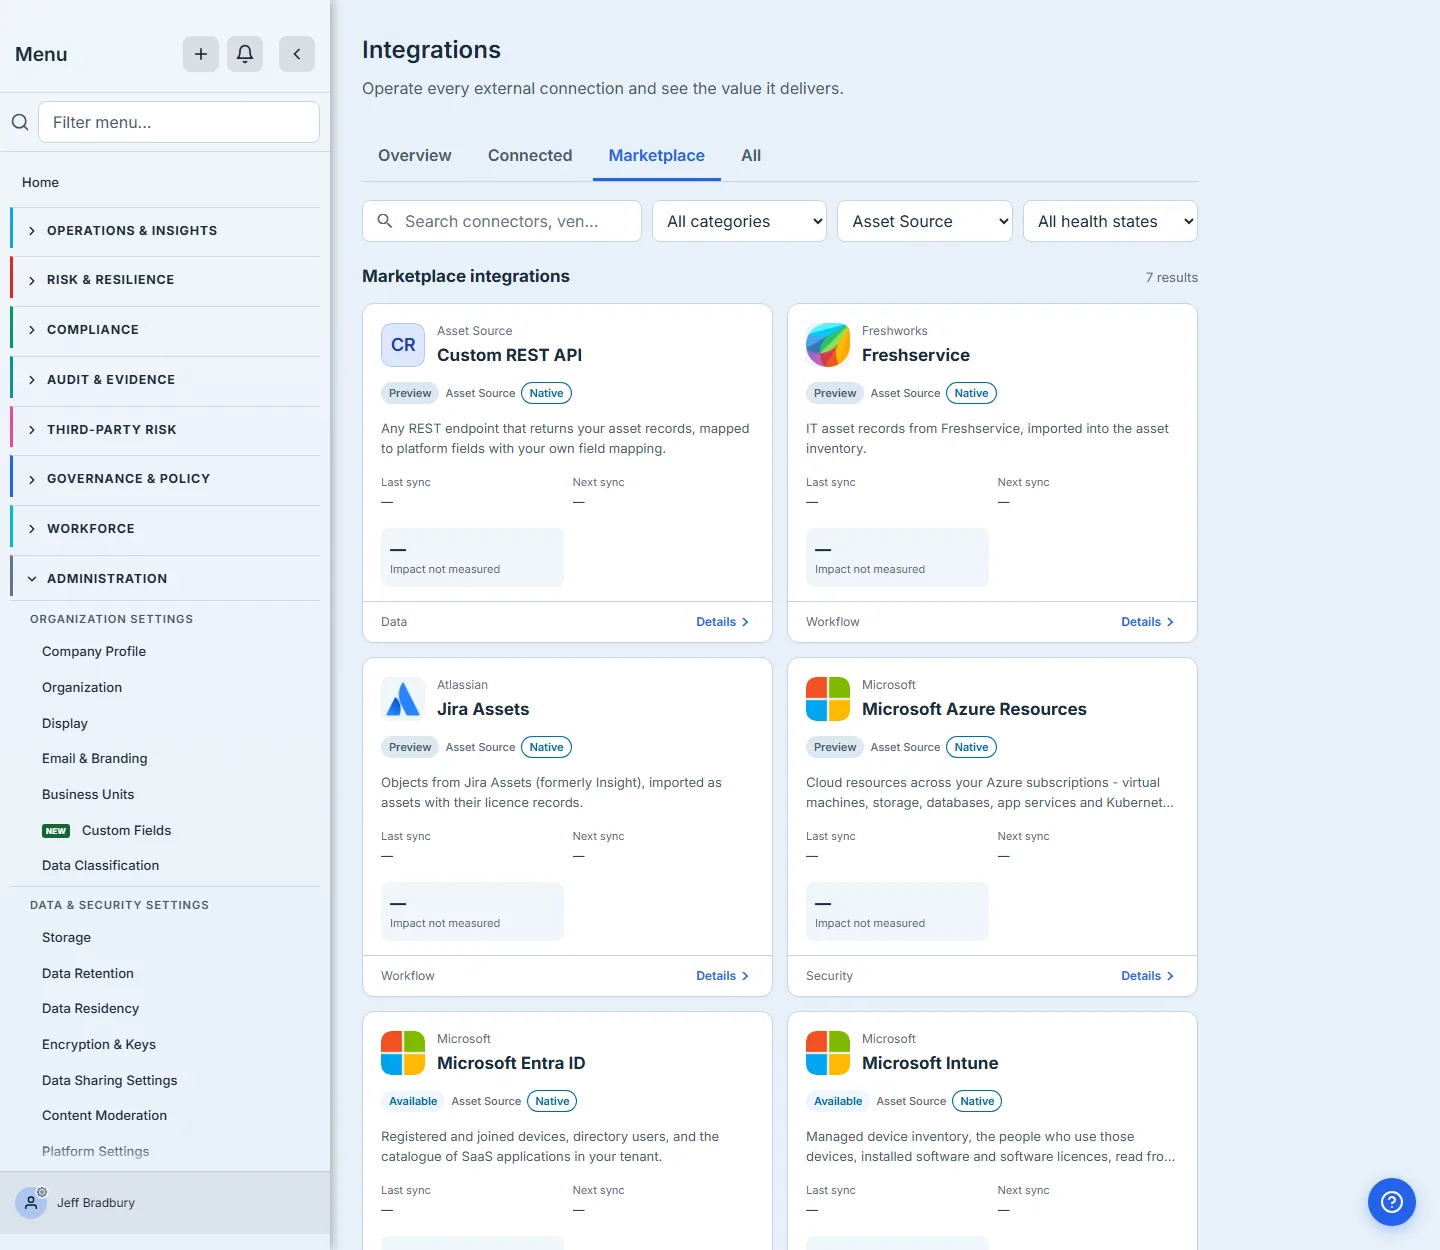Open Content Moderation settings

[105, 1115]
